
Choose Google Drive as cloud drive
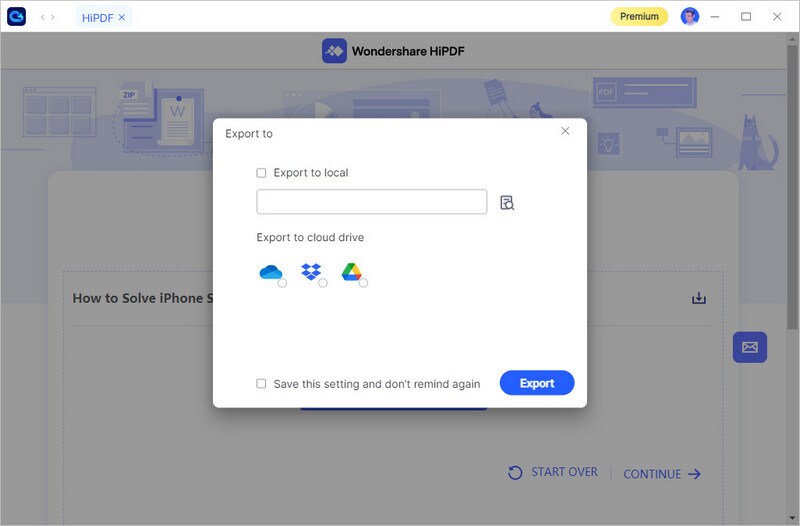pyautogui.click(x=352, y=272)
